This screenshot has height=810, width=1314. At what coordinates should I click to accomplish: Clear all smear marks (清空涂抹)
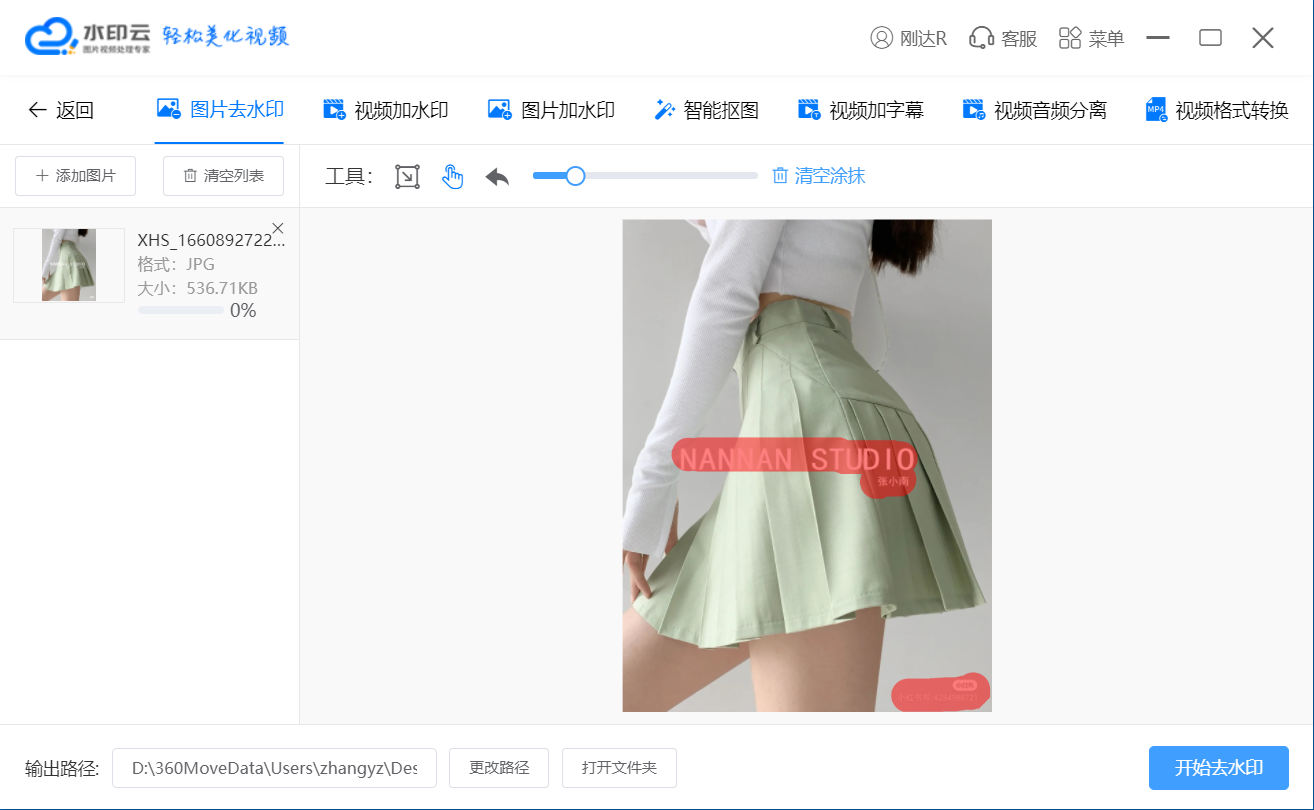pos(819,176)
